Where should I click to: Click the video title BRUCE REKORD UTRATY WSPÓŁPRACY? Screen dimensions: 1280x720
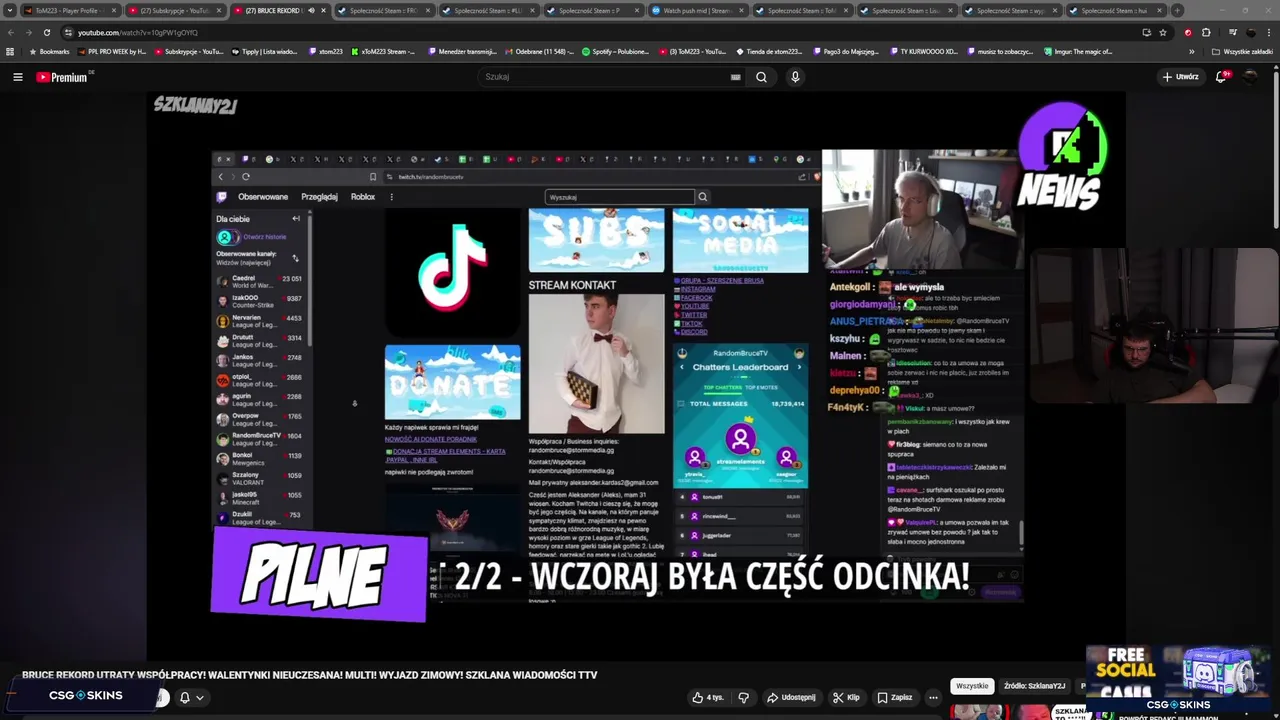(310, 675)
